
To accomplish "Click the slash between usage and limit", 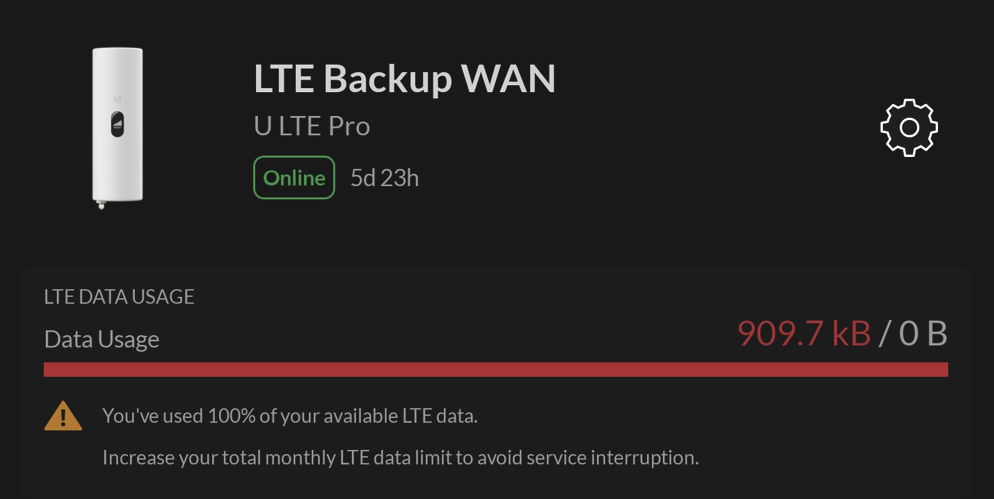I will (884, 333).
